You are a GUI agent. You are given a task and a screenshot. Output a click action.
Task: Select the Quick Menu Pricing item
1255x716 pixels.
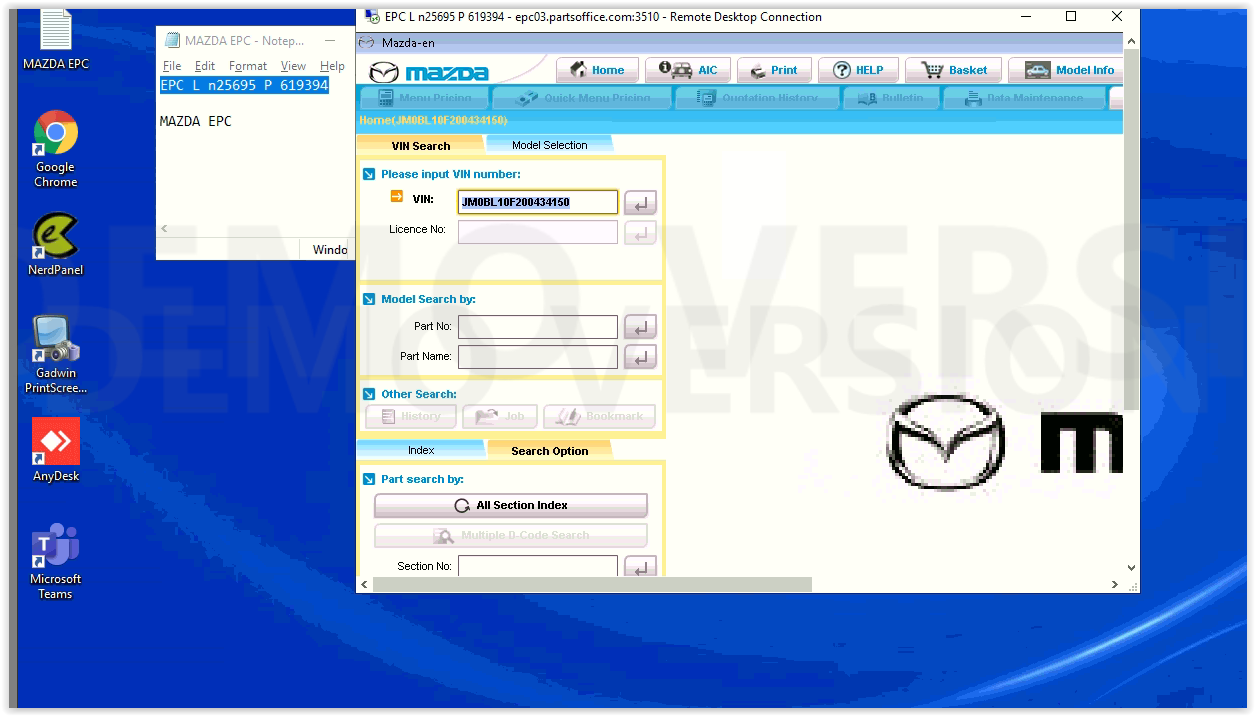(583, 98)
